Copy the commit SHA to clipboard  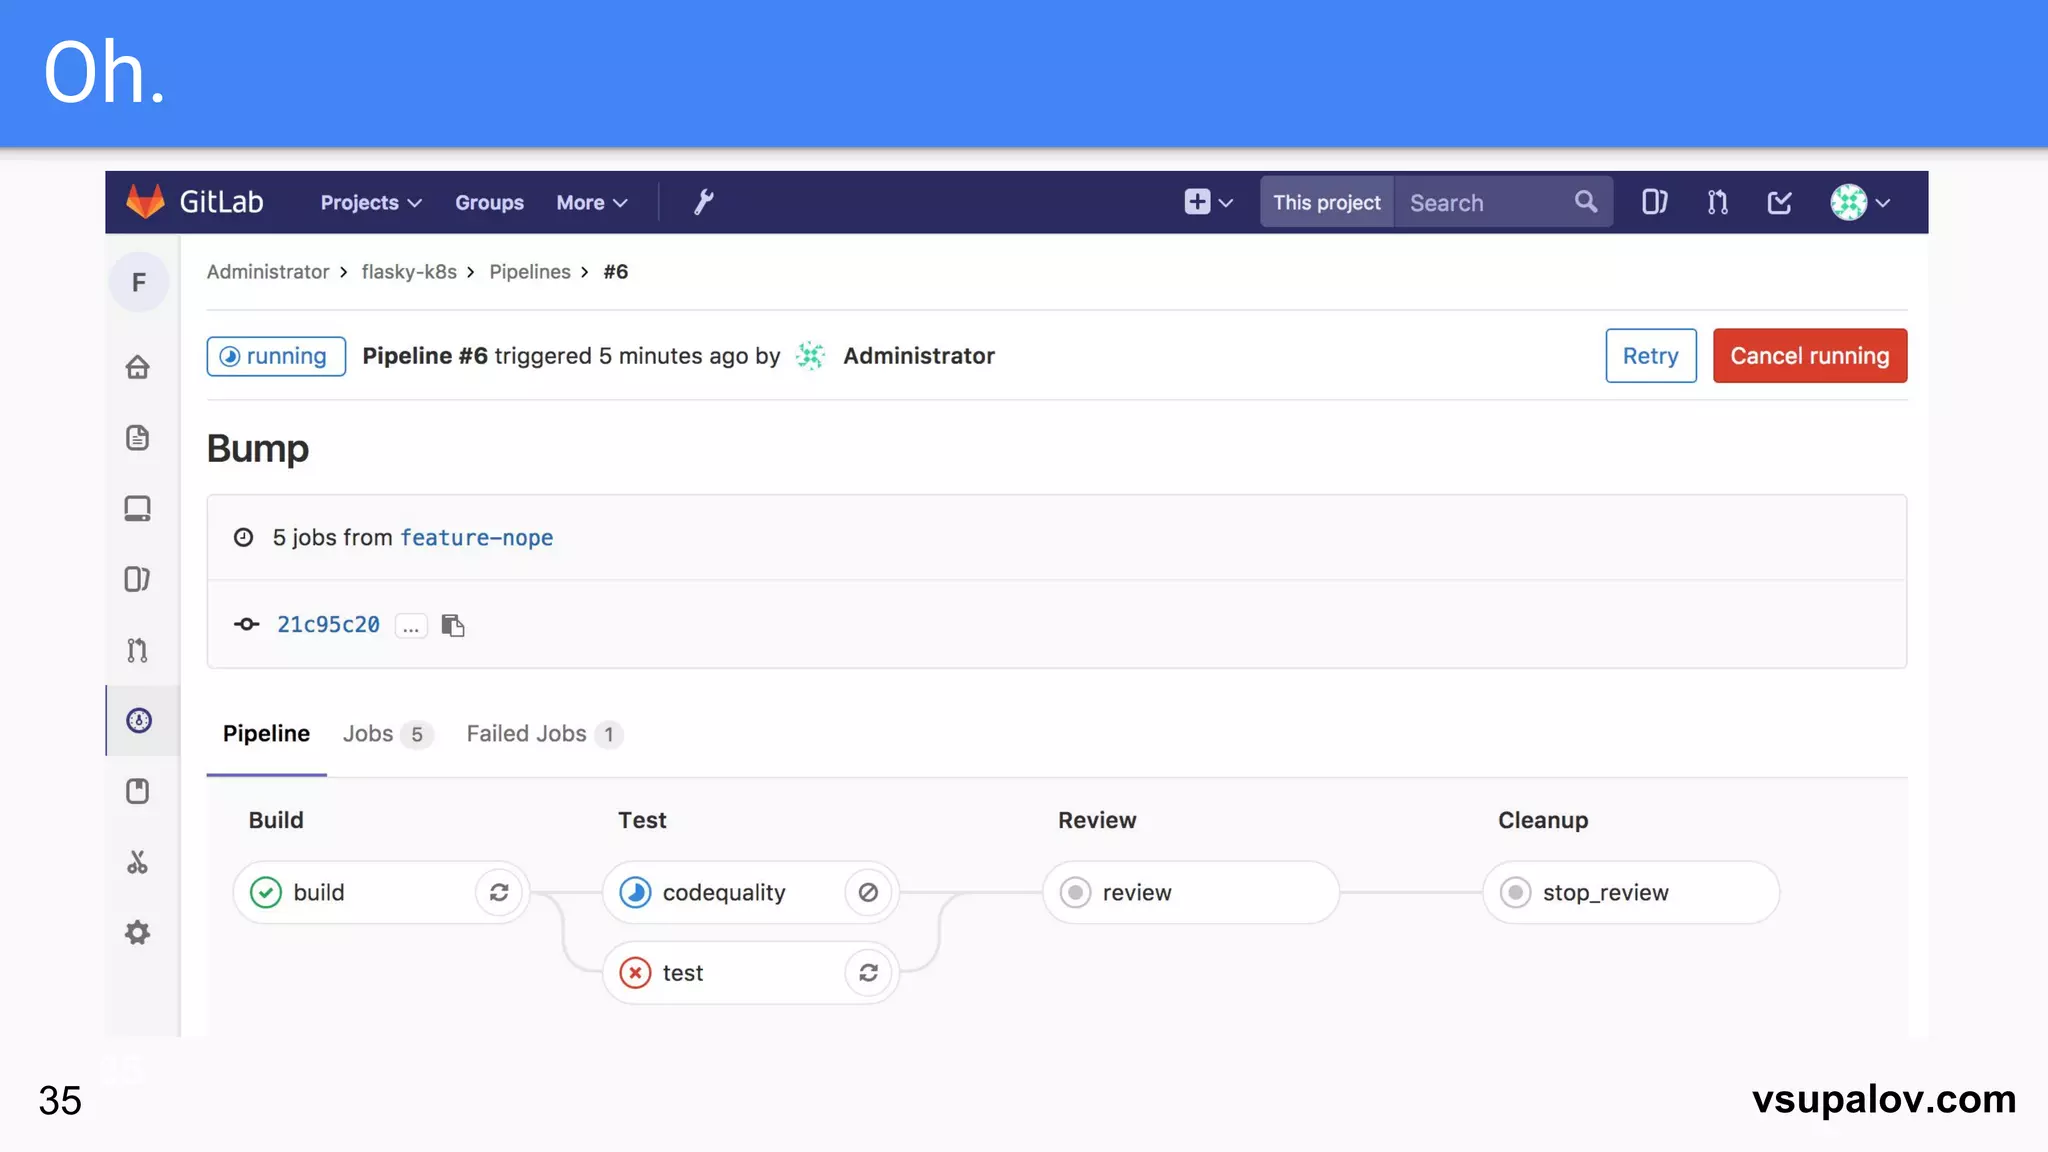(453, 625)
